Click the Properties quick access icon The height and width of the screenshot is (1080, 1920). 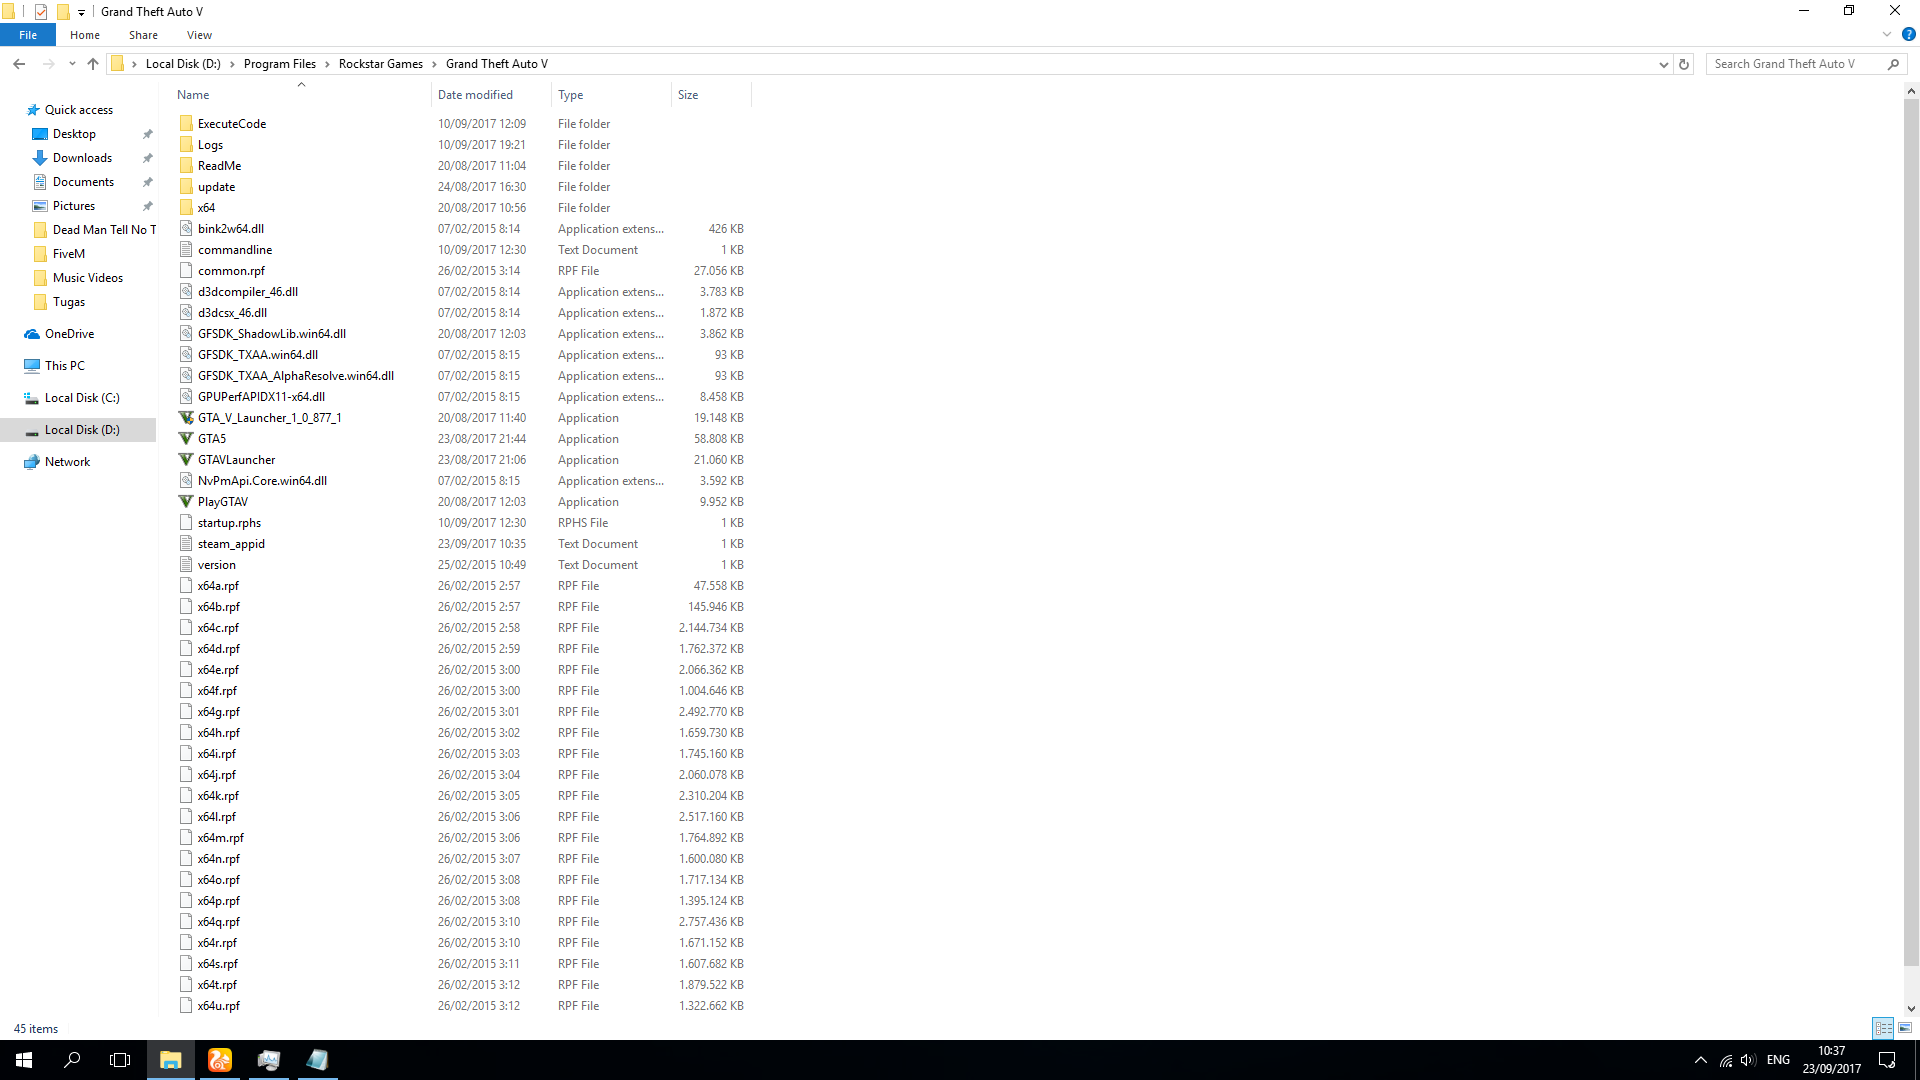coord(41,12)
